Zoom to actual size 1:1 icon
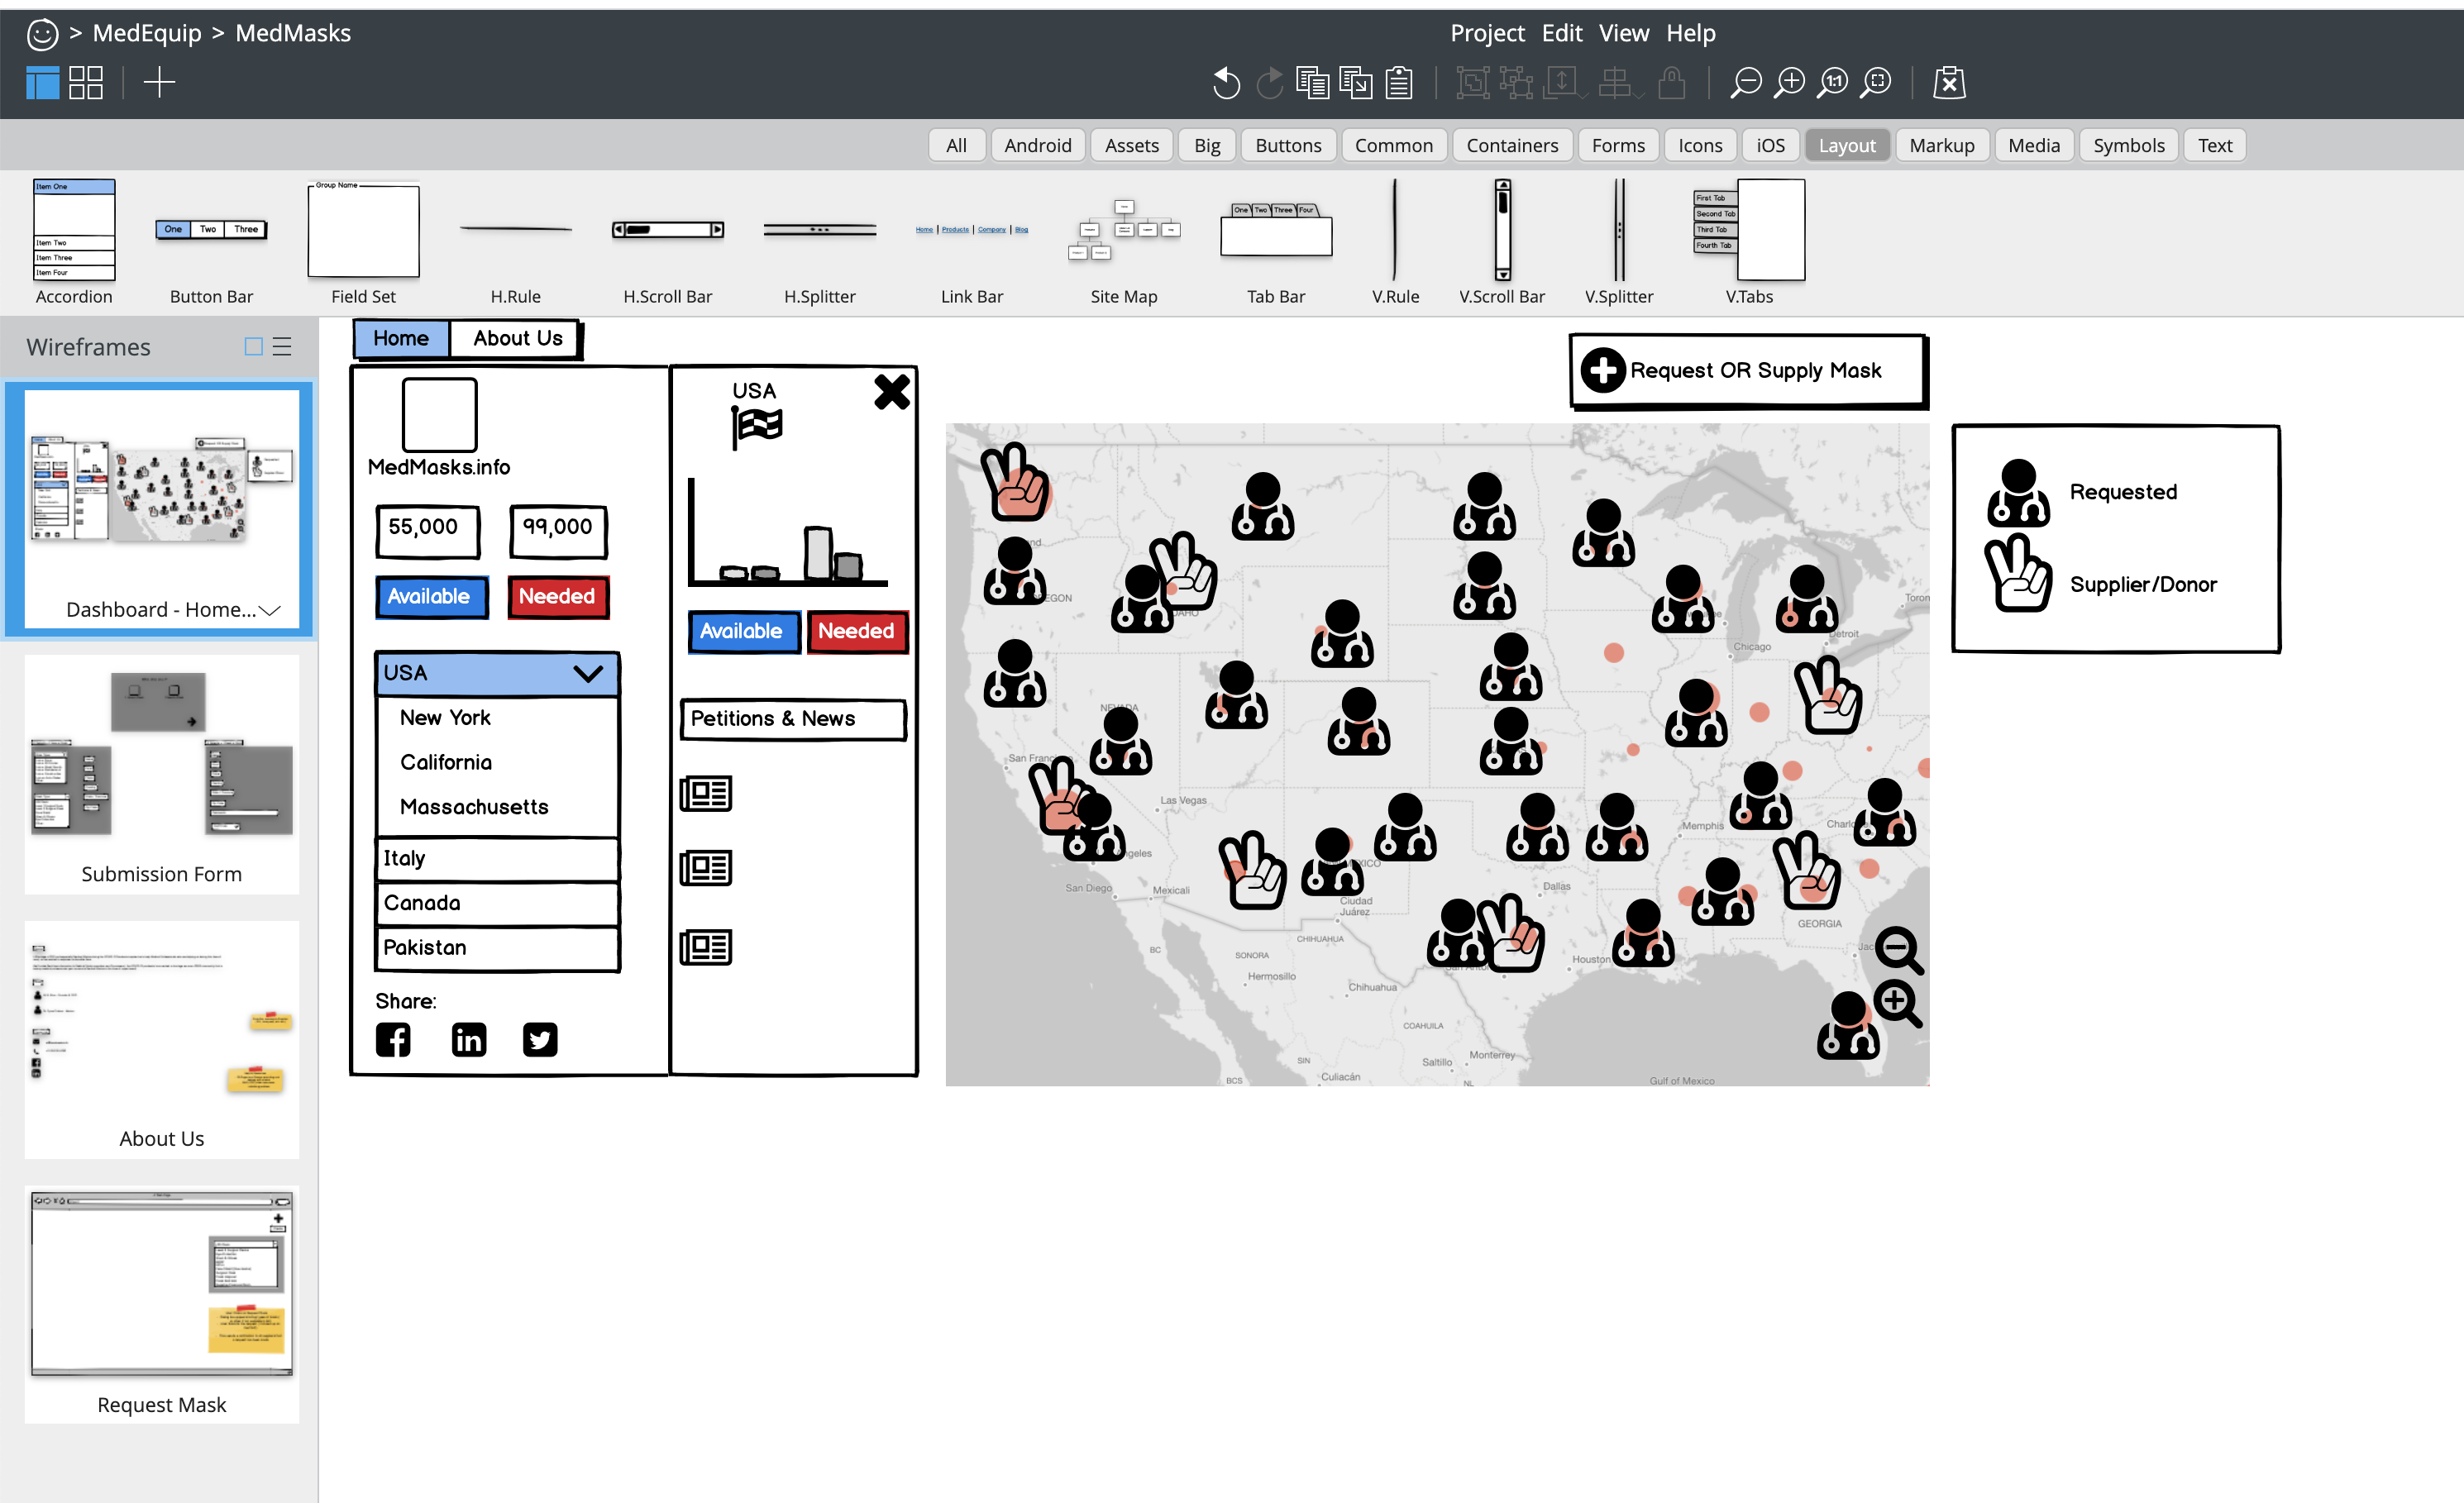 point(1833,83)
